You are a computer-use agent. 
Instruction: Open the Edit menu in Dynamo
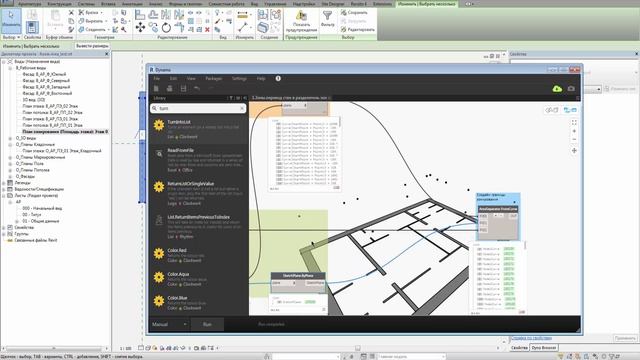click(x=173, y=78)
